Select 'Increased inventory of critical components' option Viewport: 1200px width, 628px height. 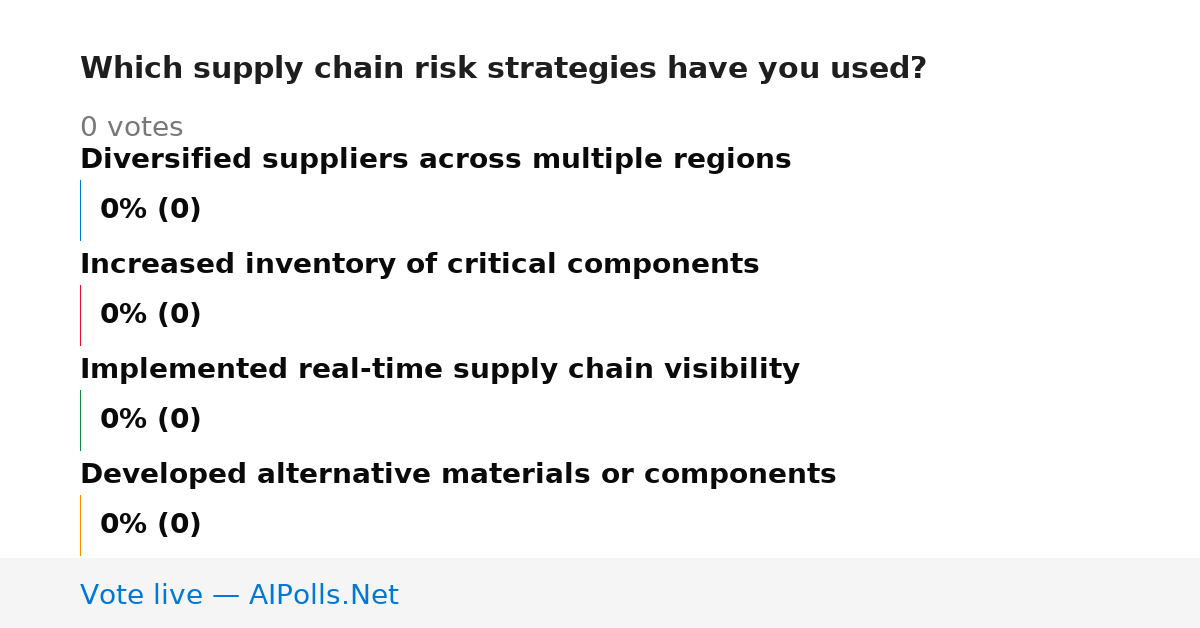click(419, 265)
